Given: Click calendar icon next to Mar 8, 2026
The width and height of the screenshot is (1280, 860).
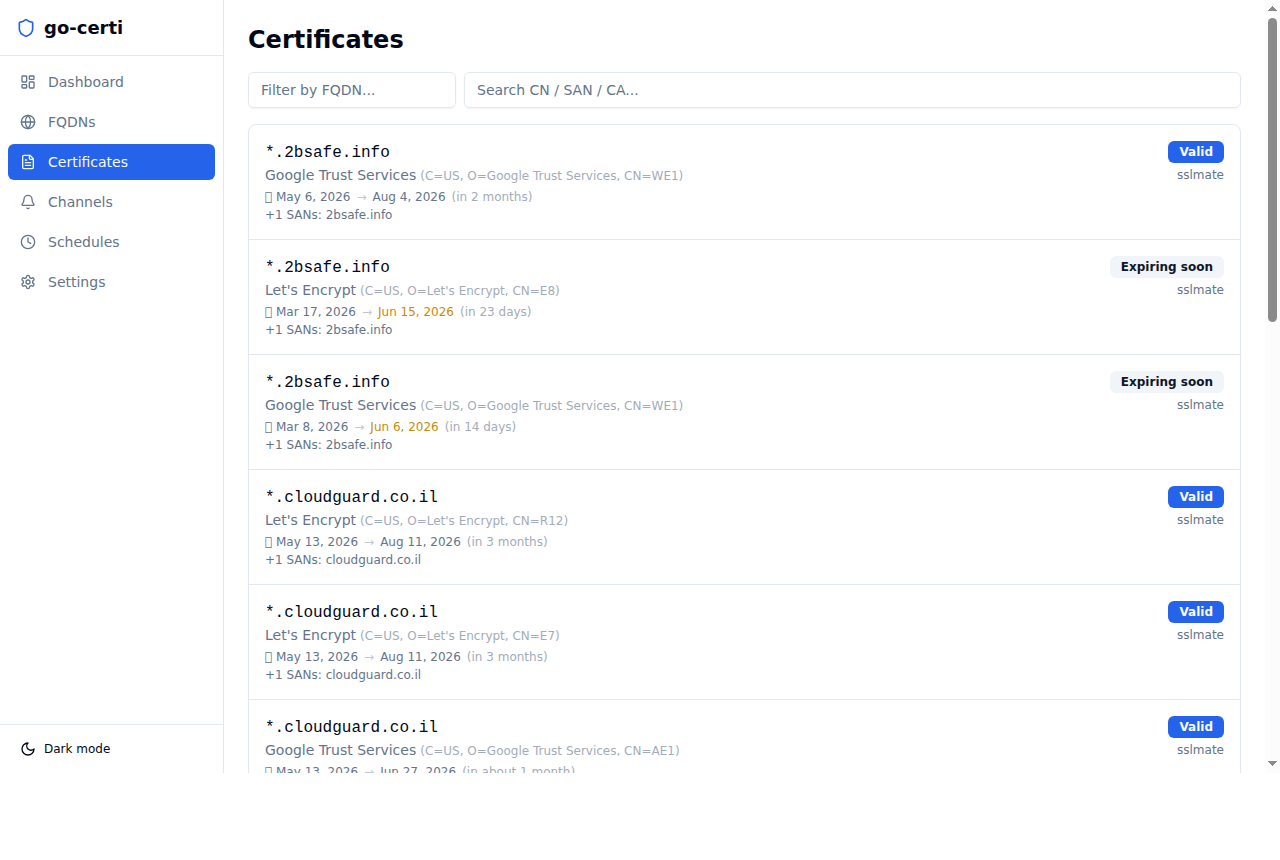Looking at the screenshot, I should click(268, 427).
